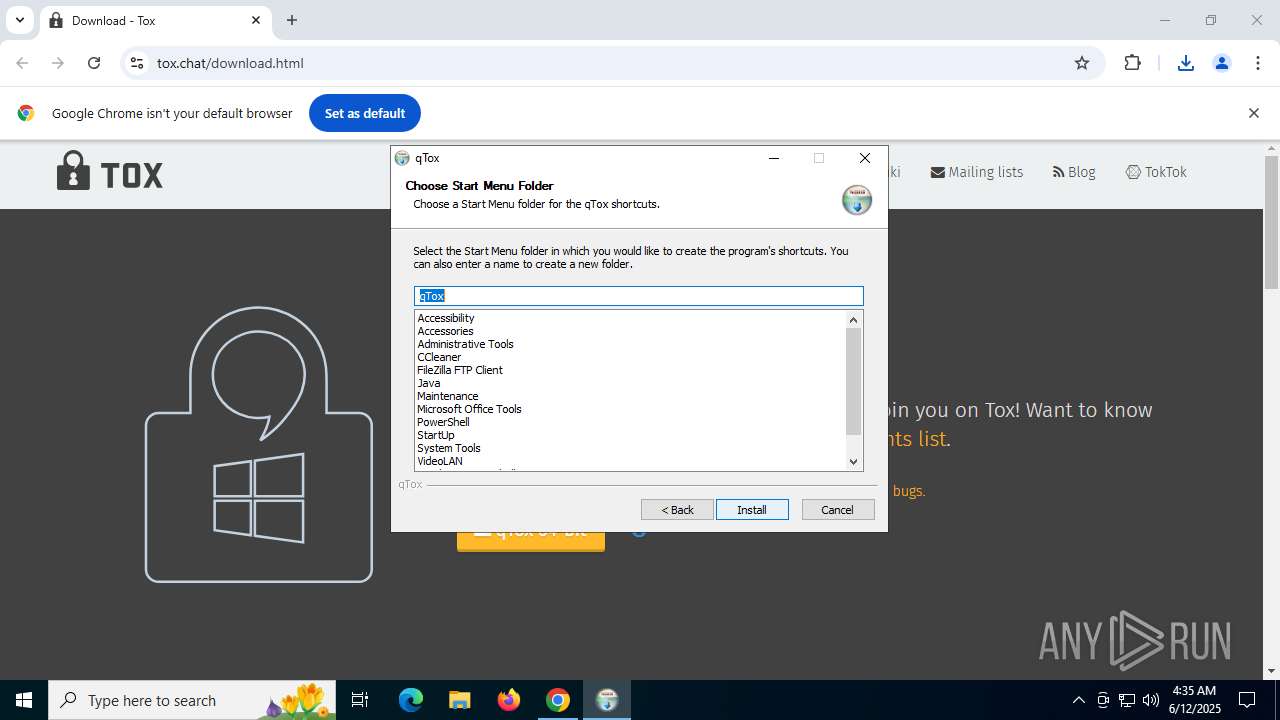Switch to qTox installer in taskbar

(607, 700)
